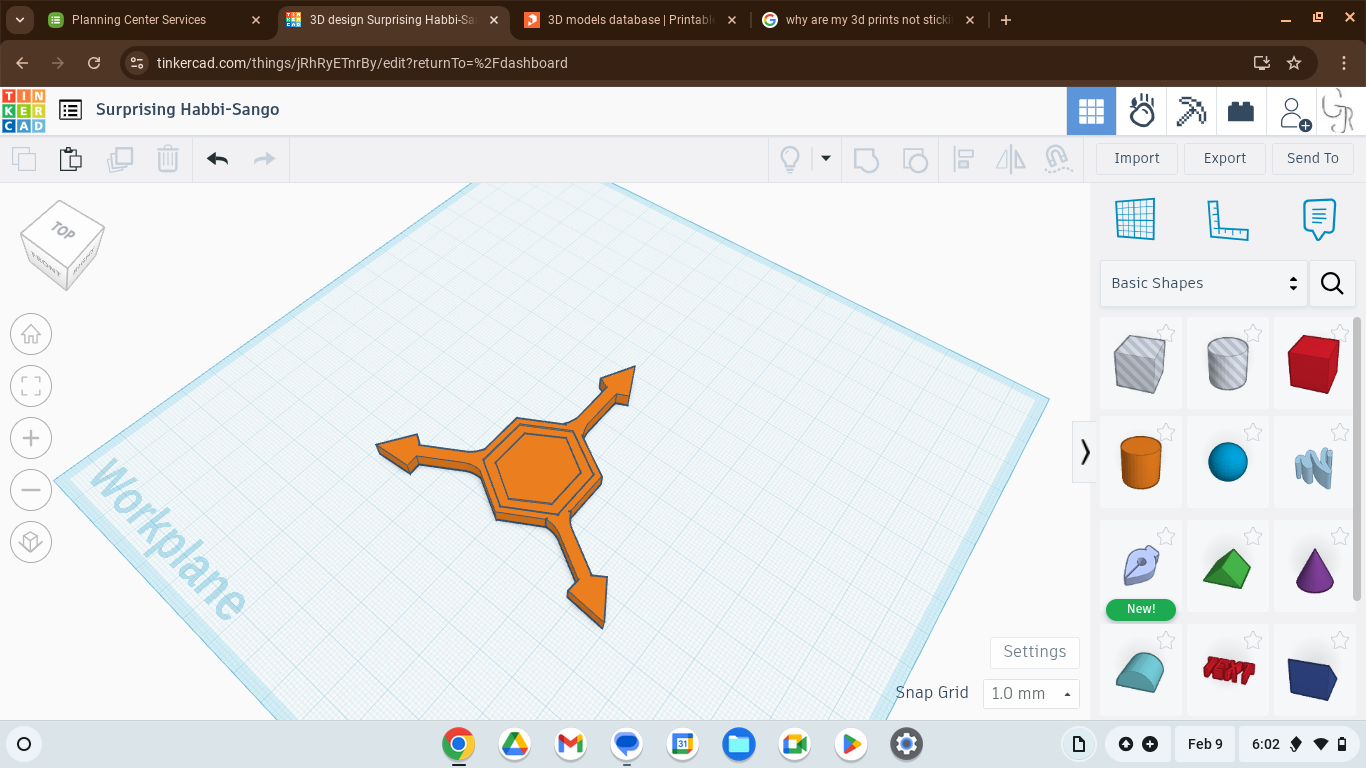Open the design list menu icon

pyautogui.click(x=70, y=110)
